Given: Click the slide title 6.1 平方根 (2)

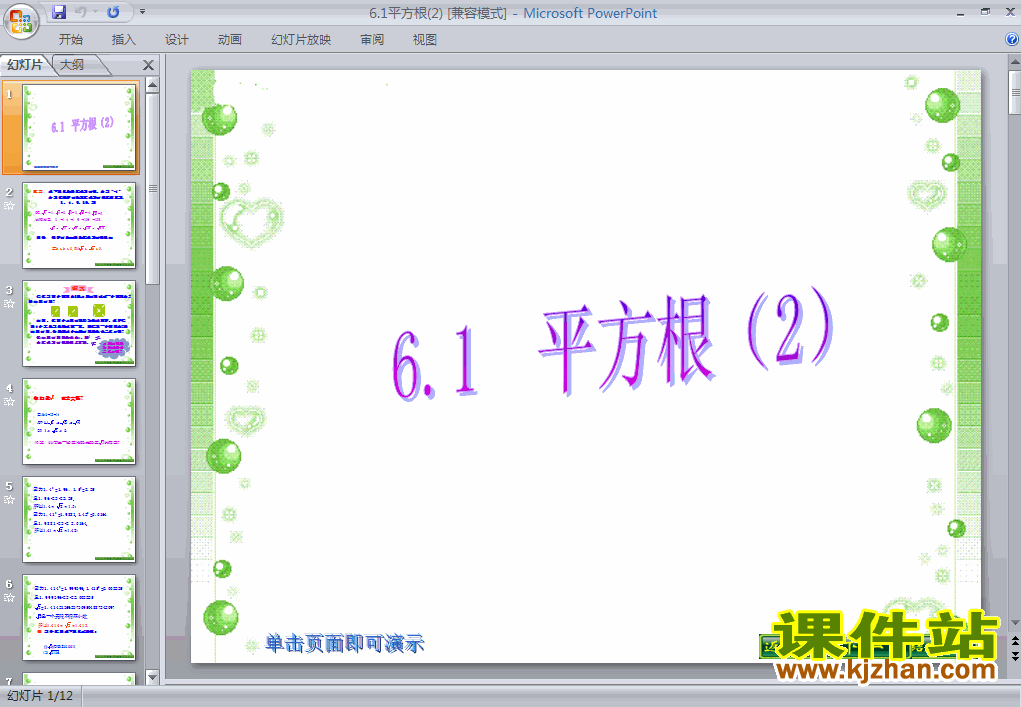Looking at the screenshot, I should click(x=612, y=343).
